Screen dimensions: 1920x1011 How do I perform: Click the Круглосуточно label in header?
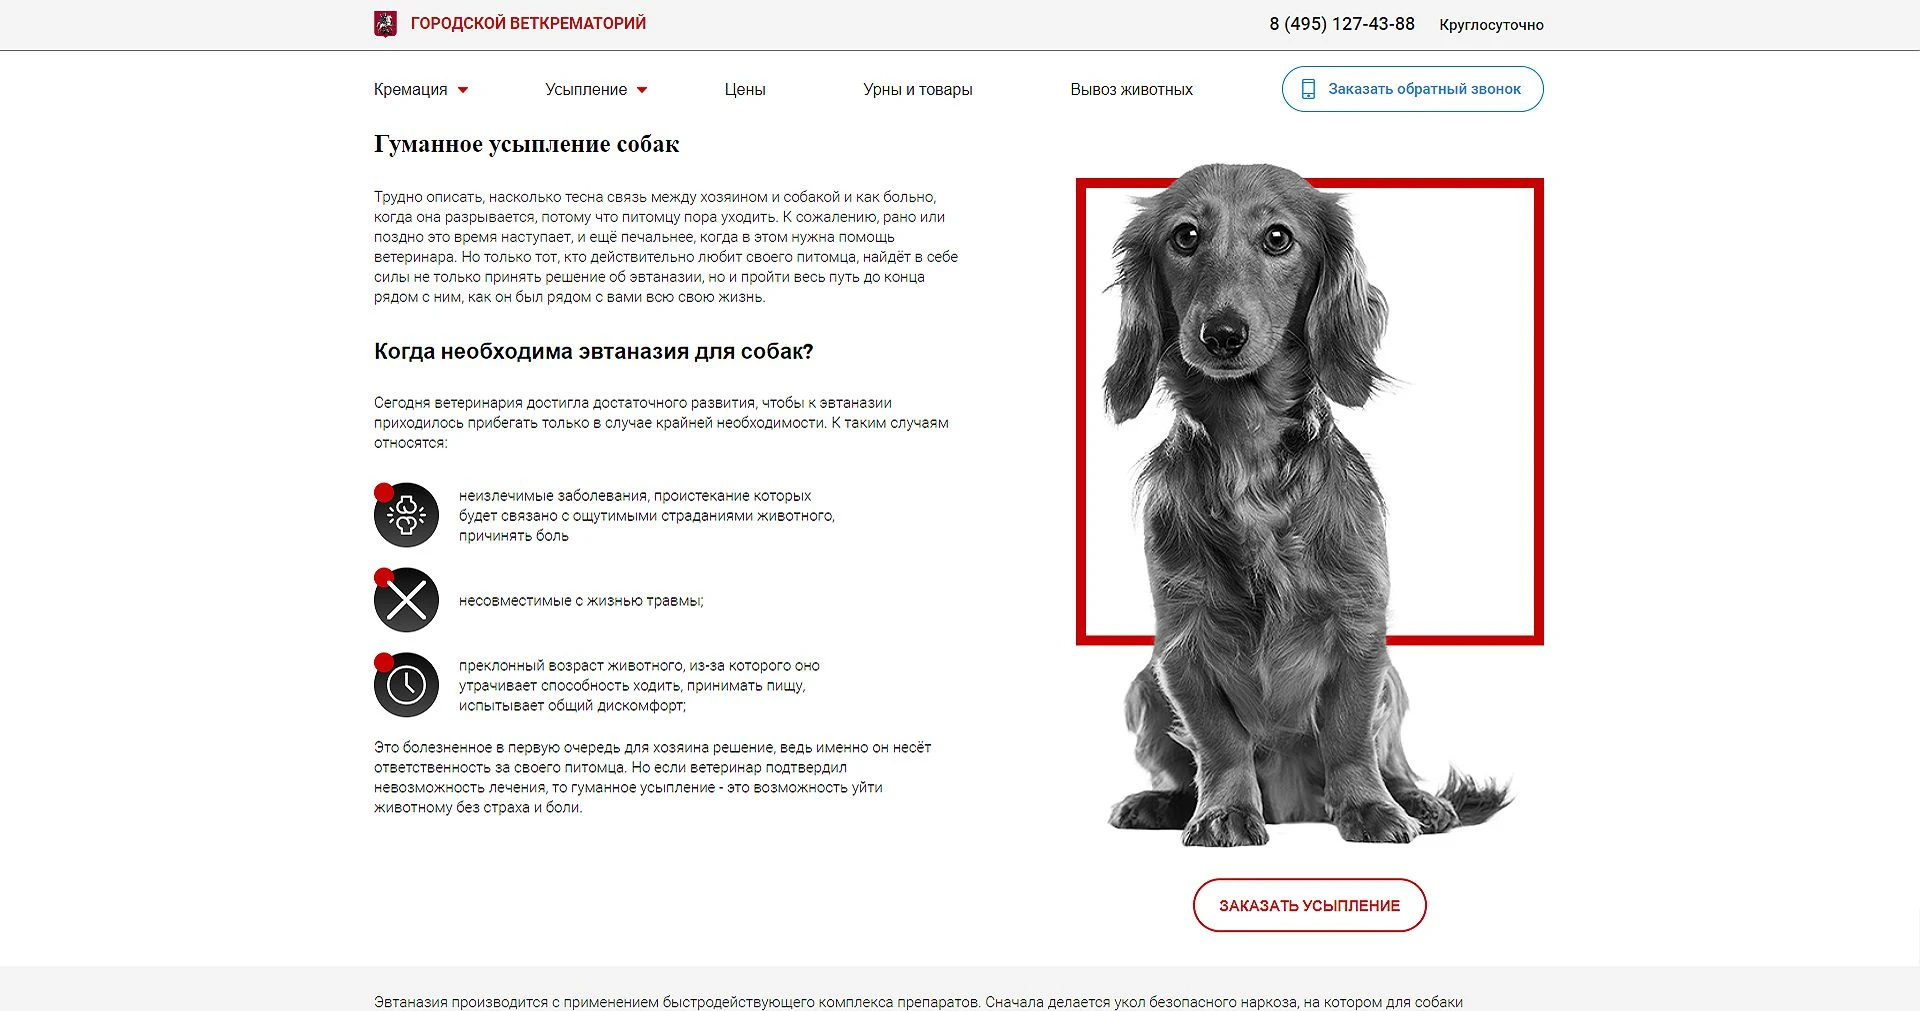[1491, 25]
